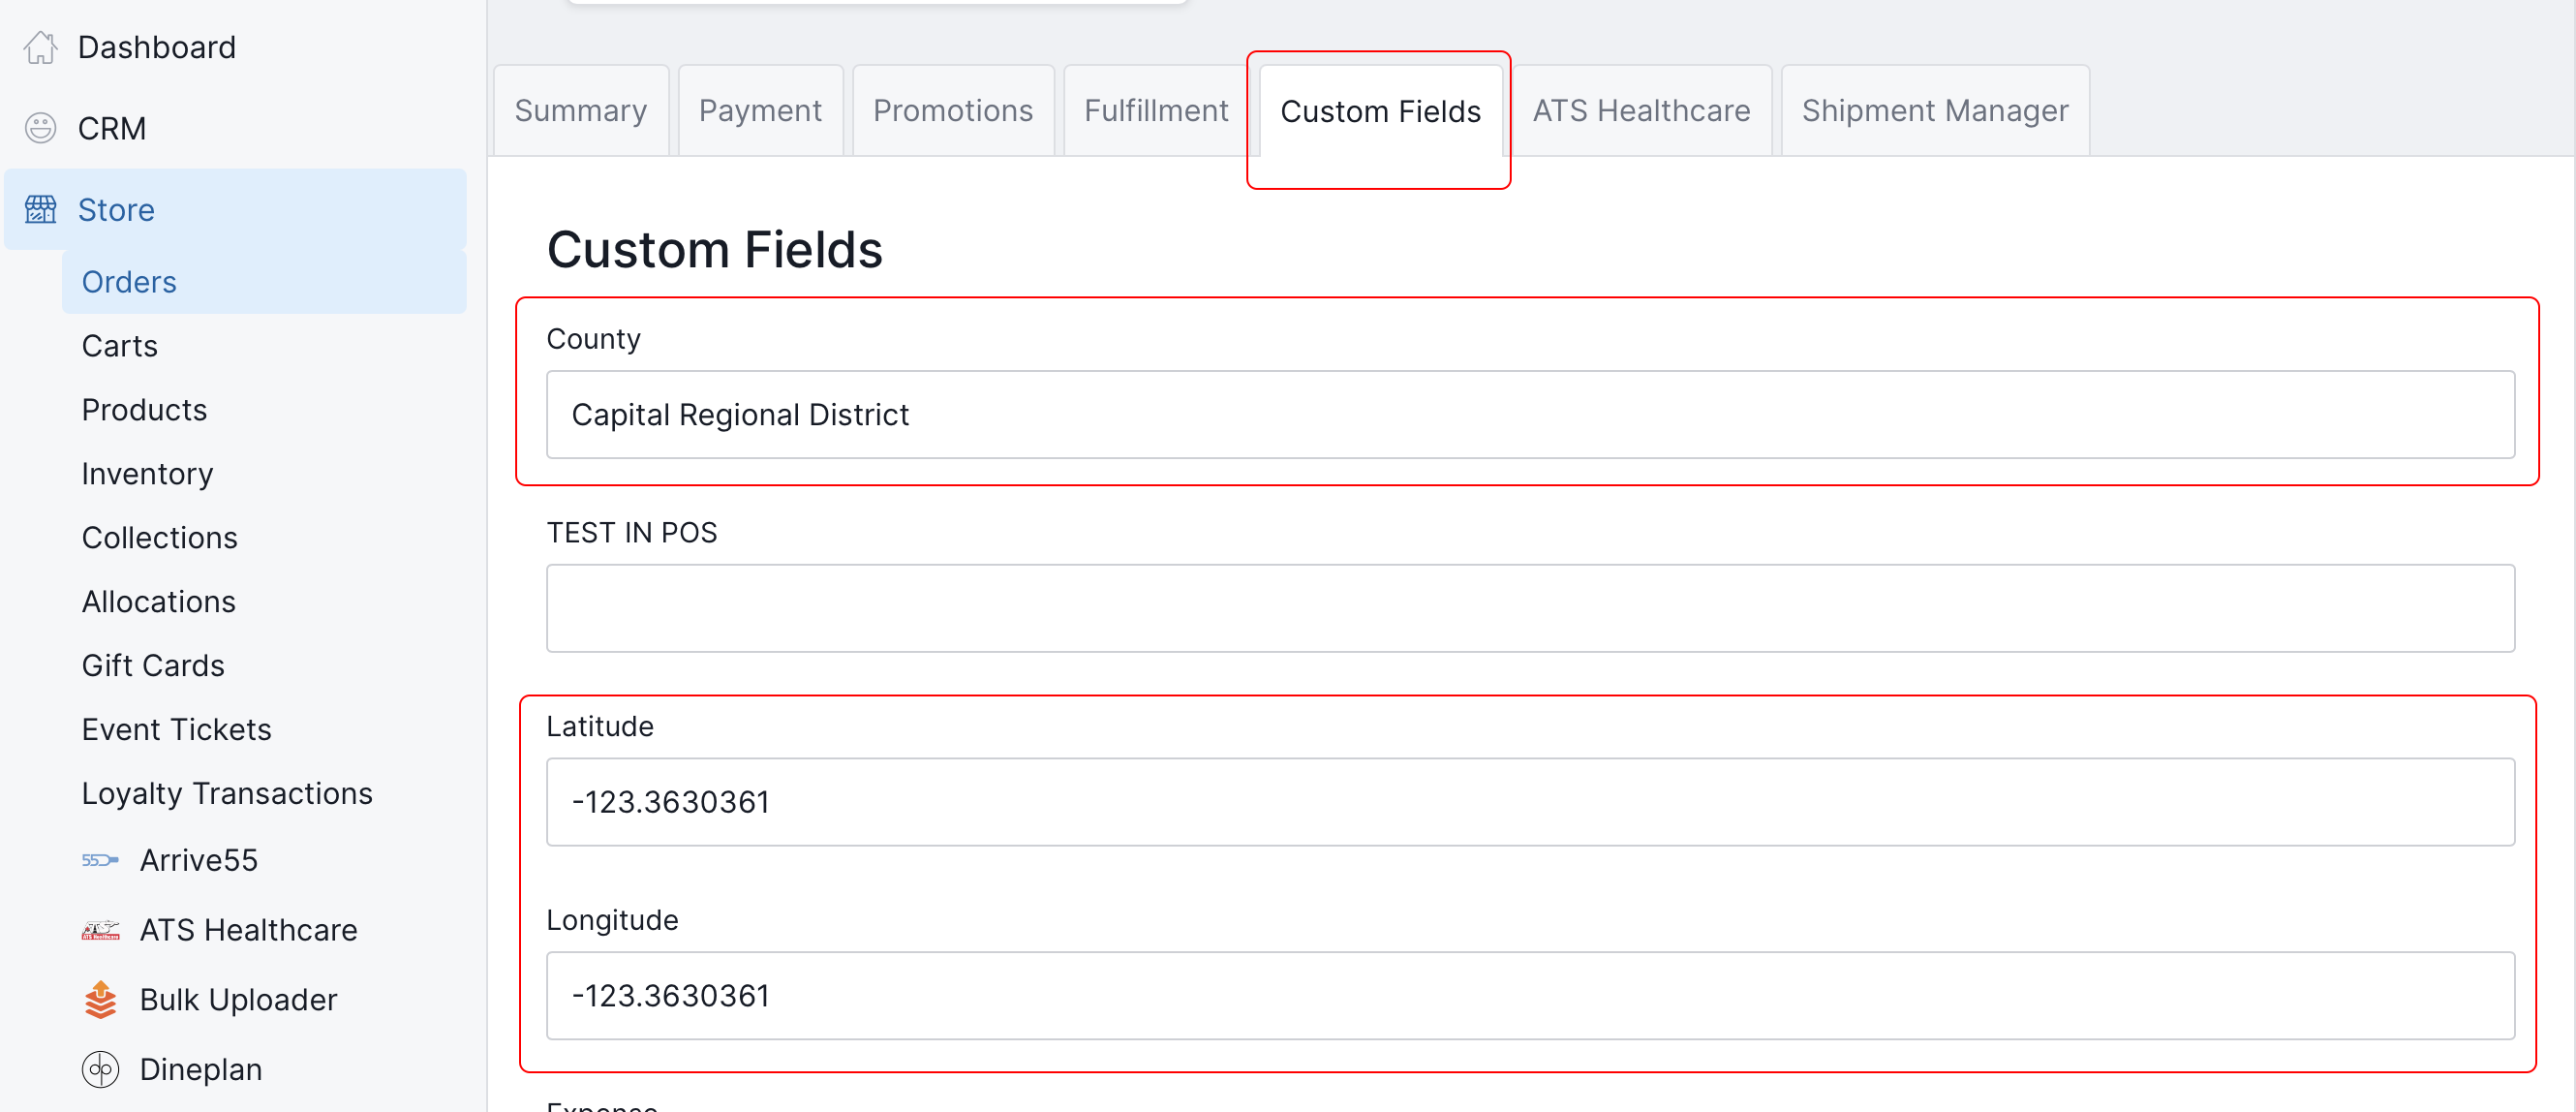Viewport: 2576px width, 1112px height.
Task: Open the ATS Healthcare tab
Action: [1641, 111]
